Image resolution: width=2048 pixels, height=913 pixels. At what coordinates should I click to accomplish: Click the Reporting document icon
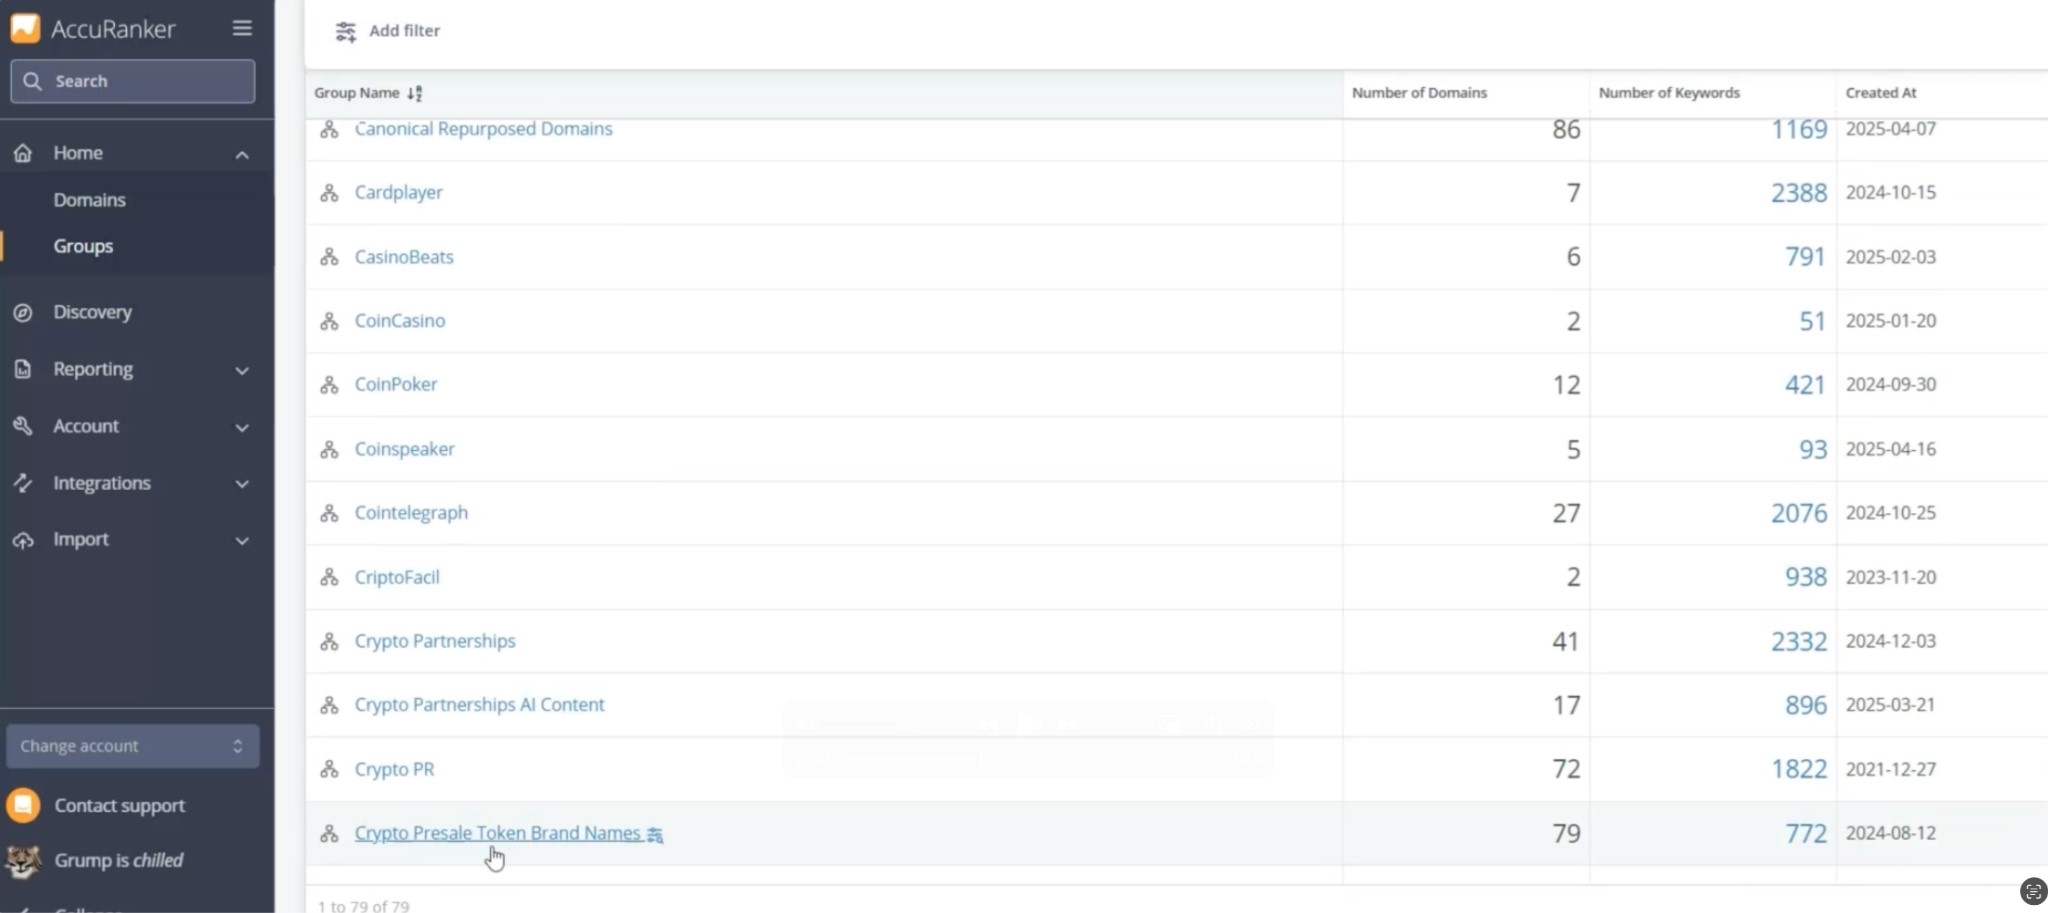tap(23, 369)
